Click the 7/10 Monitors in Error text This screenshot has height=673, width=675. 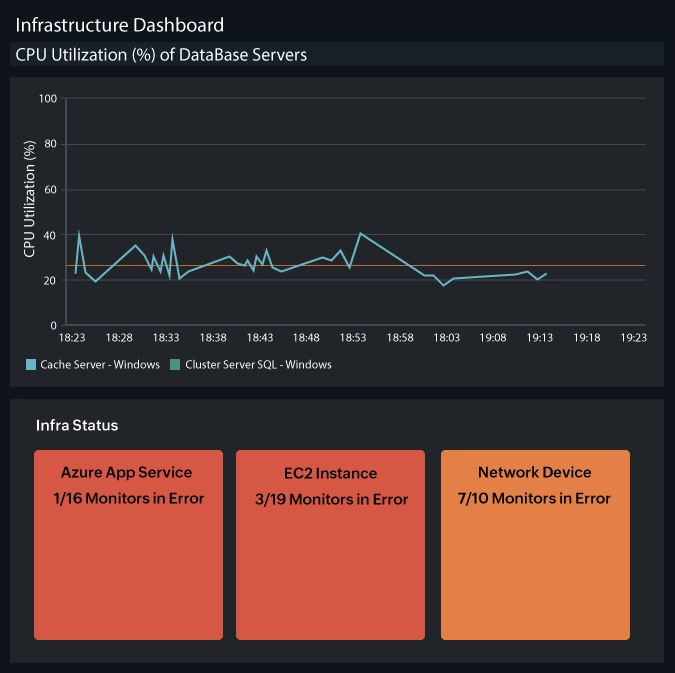click(x=535, y=498)
